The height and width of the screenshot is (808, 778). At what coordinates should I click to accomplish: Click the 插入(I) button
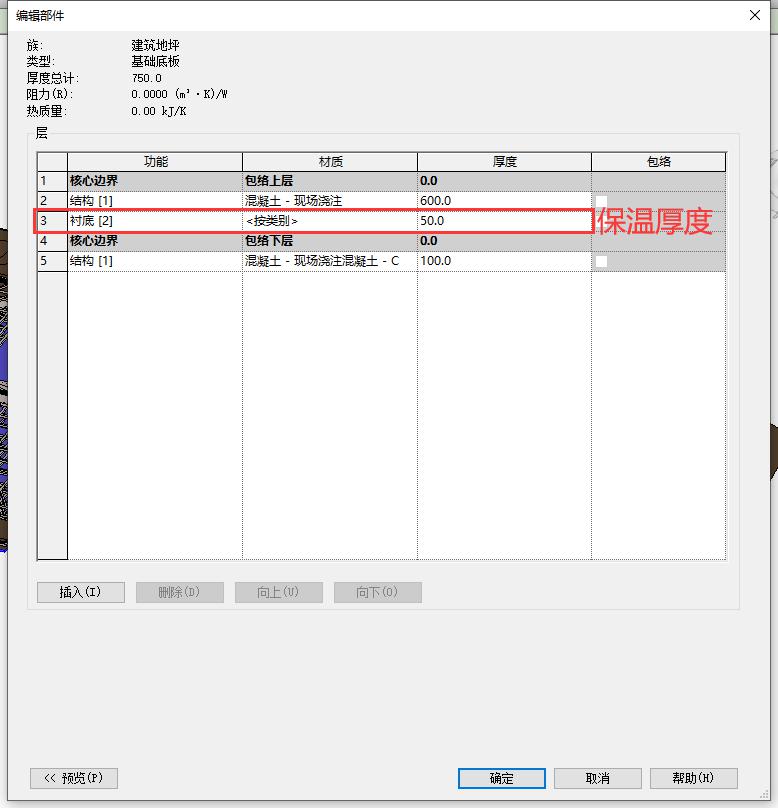81,592
